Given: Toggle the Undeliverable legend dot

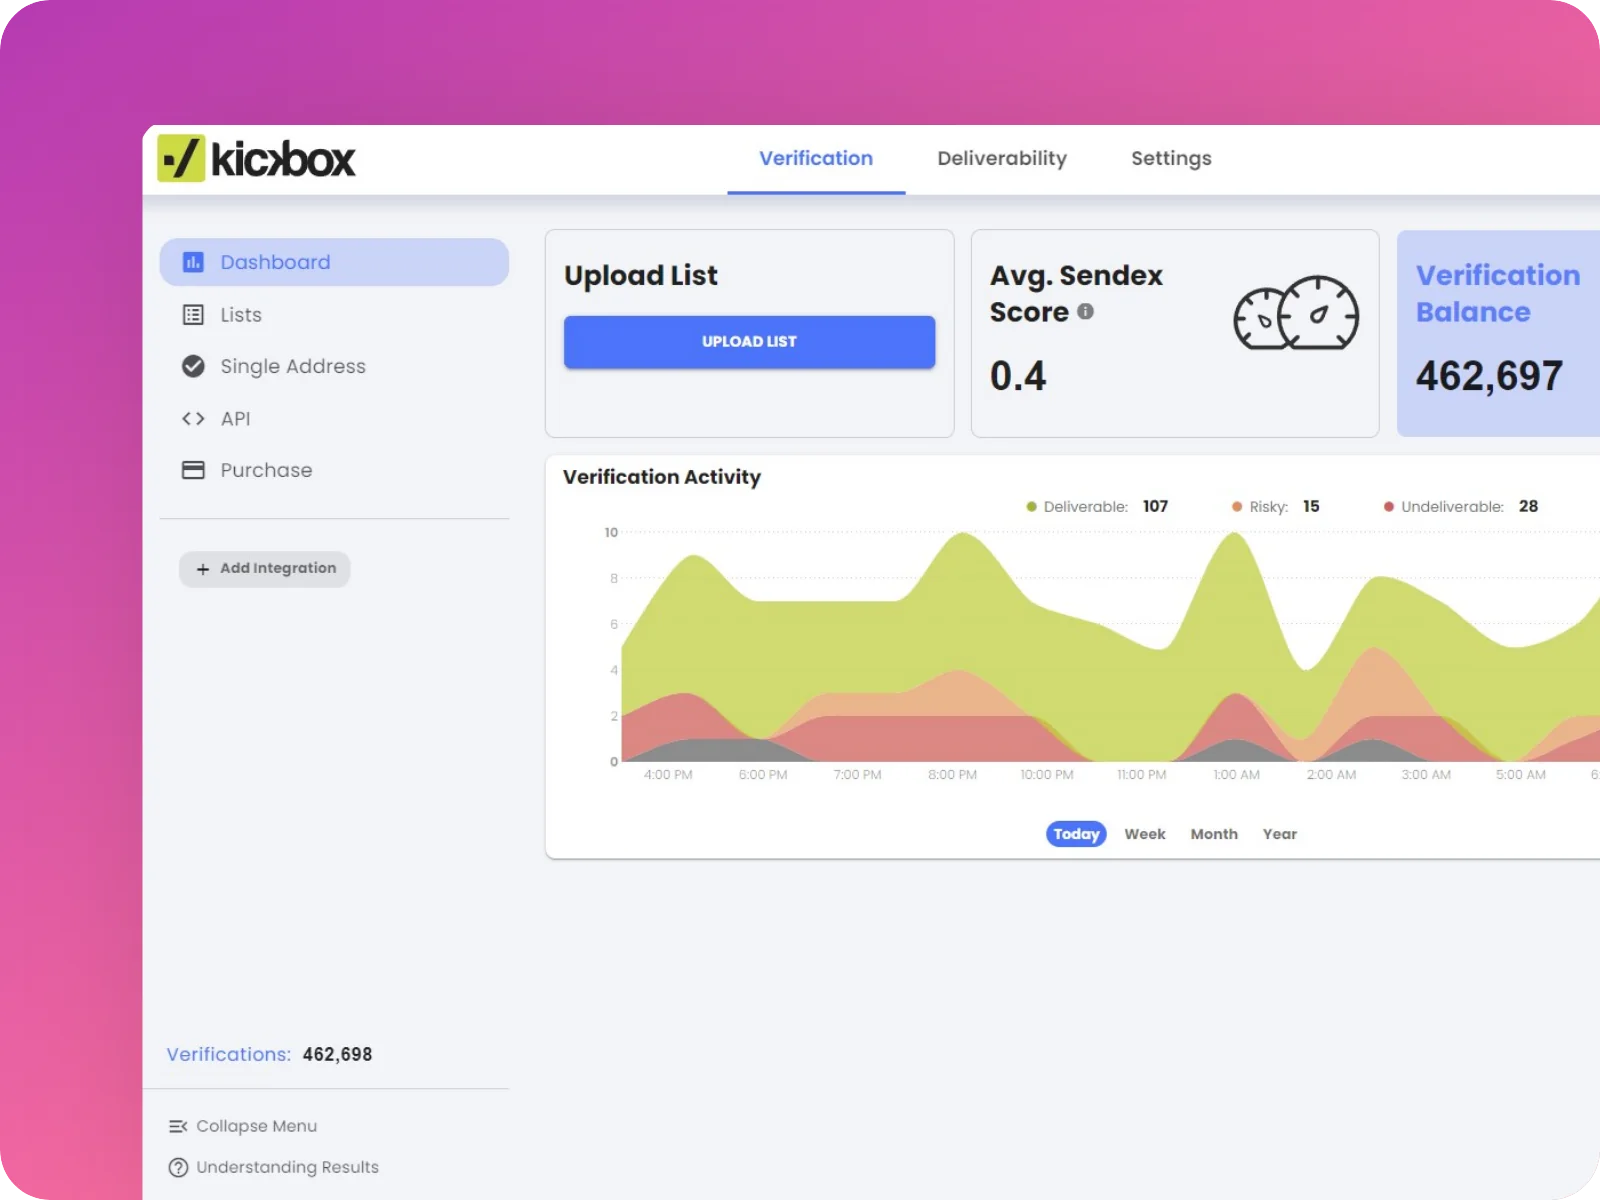Looking at the screenshot, I should pyautogui.click(x=1389, y=507).
